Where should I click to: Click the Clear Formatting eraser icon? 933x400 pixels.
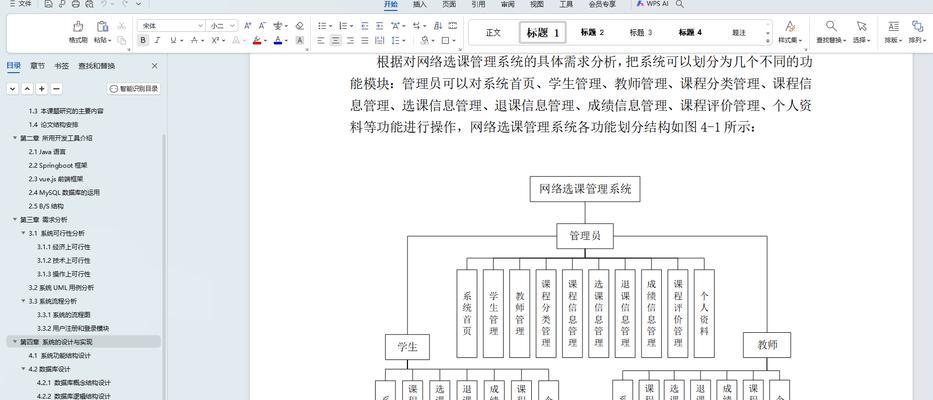(x=299, y=26)
